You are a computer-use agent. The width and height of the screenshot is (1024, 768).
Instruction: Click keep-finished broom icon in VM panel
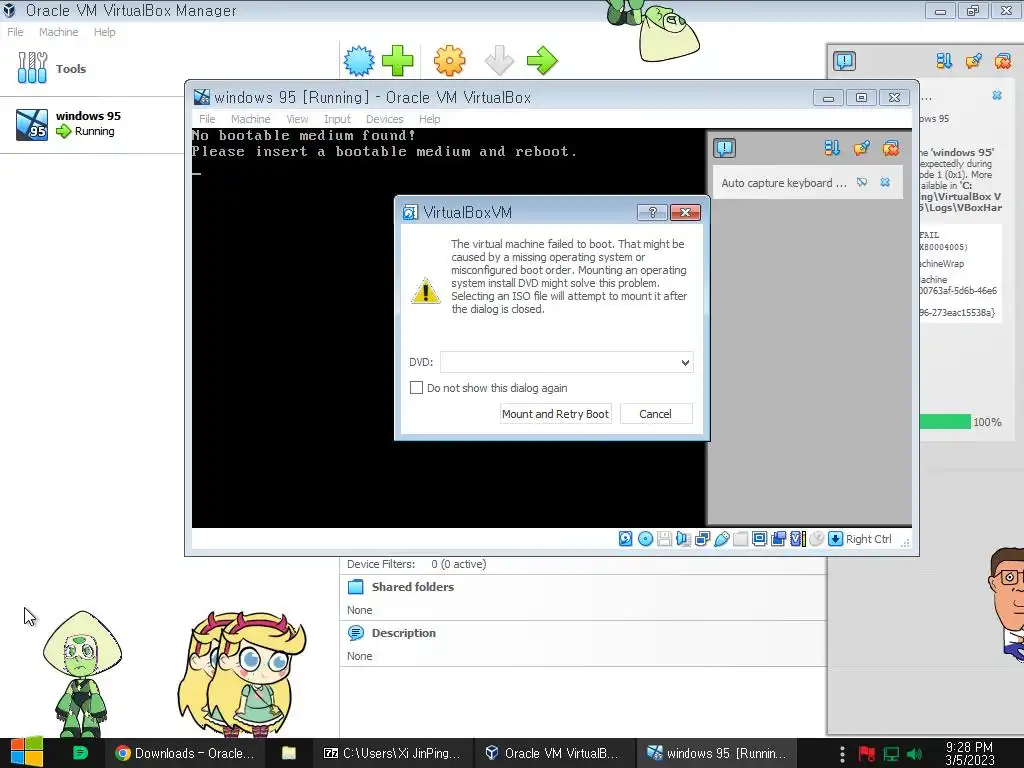[x=861, y=148]
